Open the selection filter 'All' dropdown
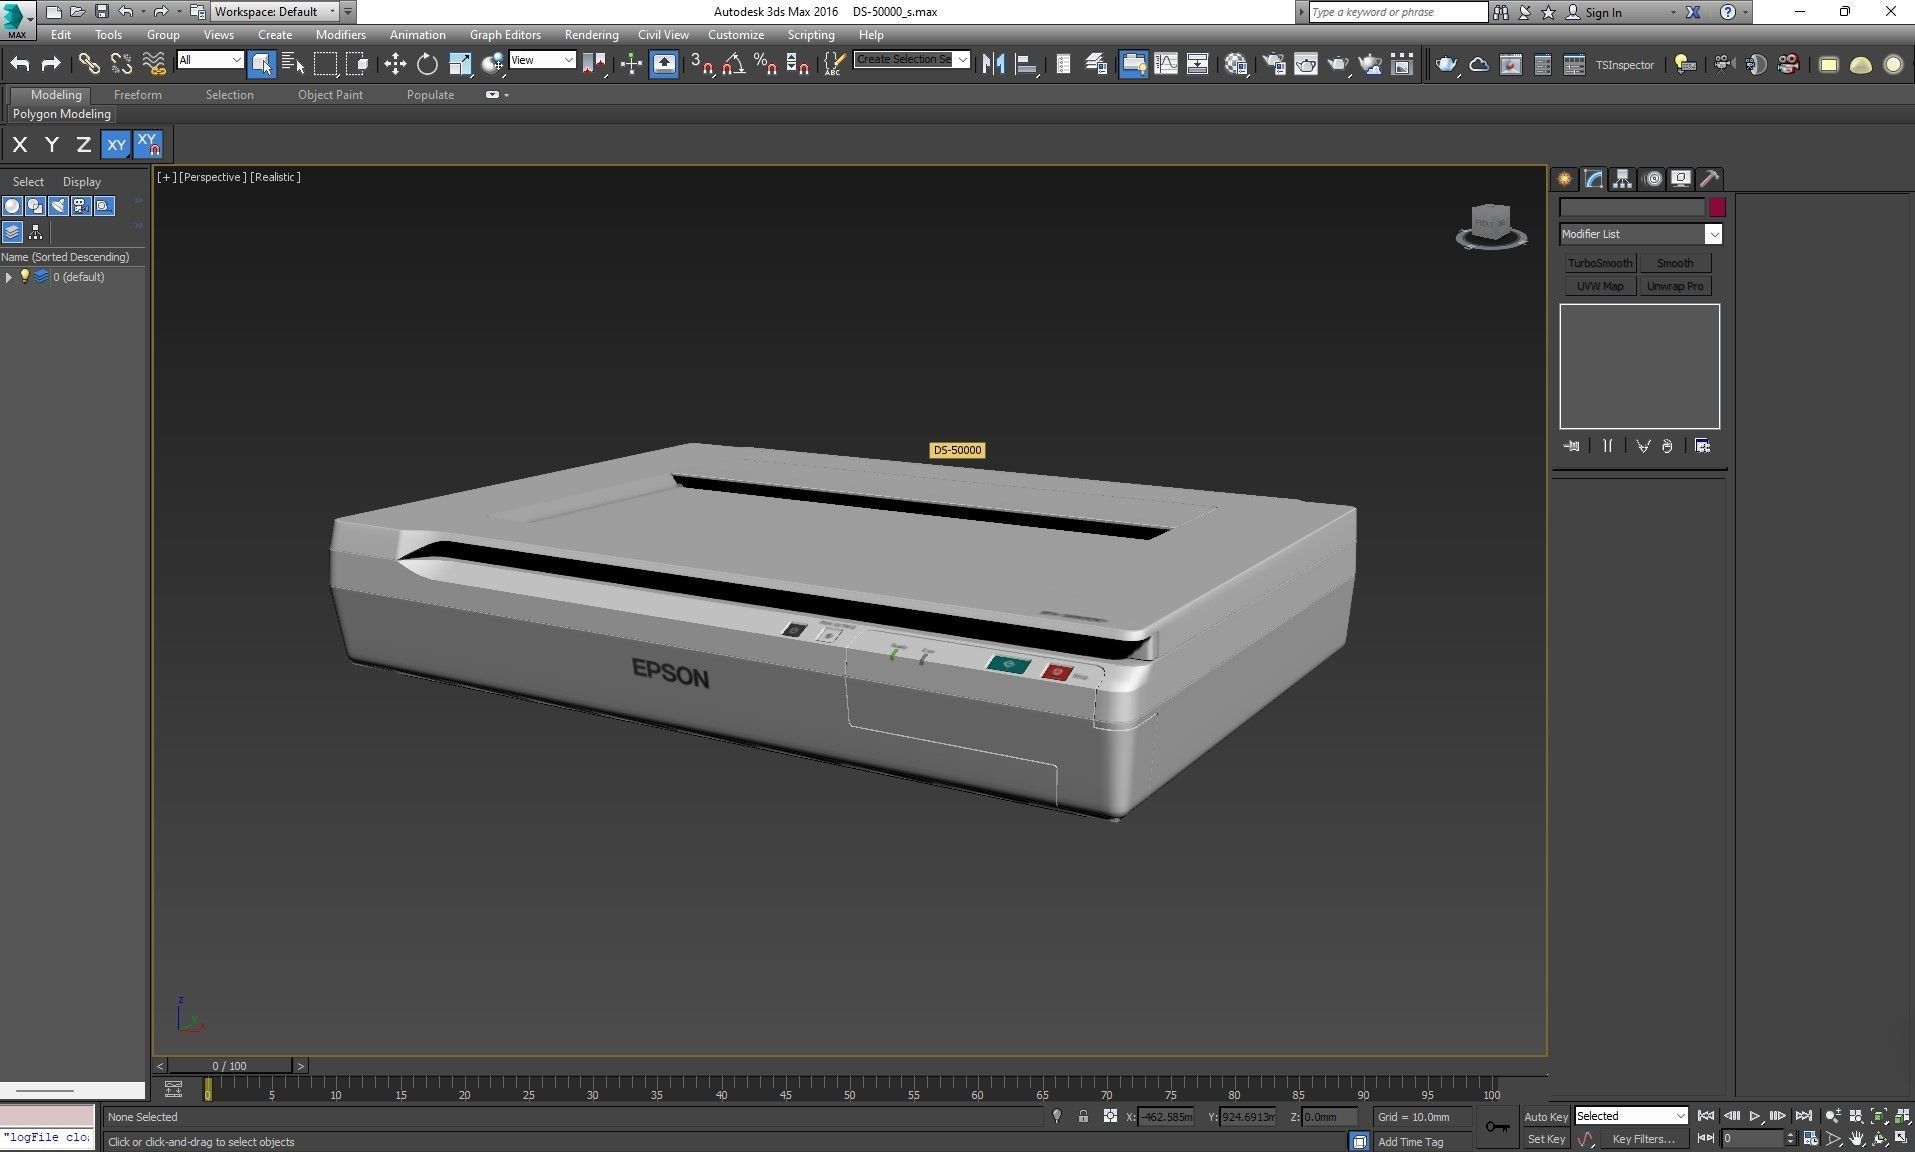This screenshot has width=1915, height=1152. (x=210, y=60)
